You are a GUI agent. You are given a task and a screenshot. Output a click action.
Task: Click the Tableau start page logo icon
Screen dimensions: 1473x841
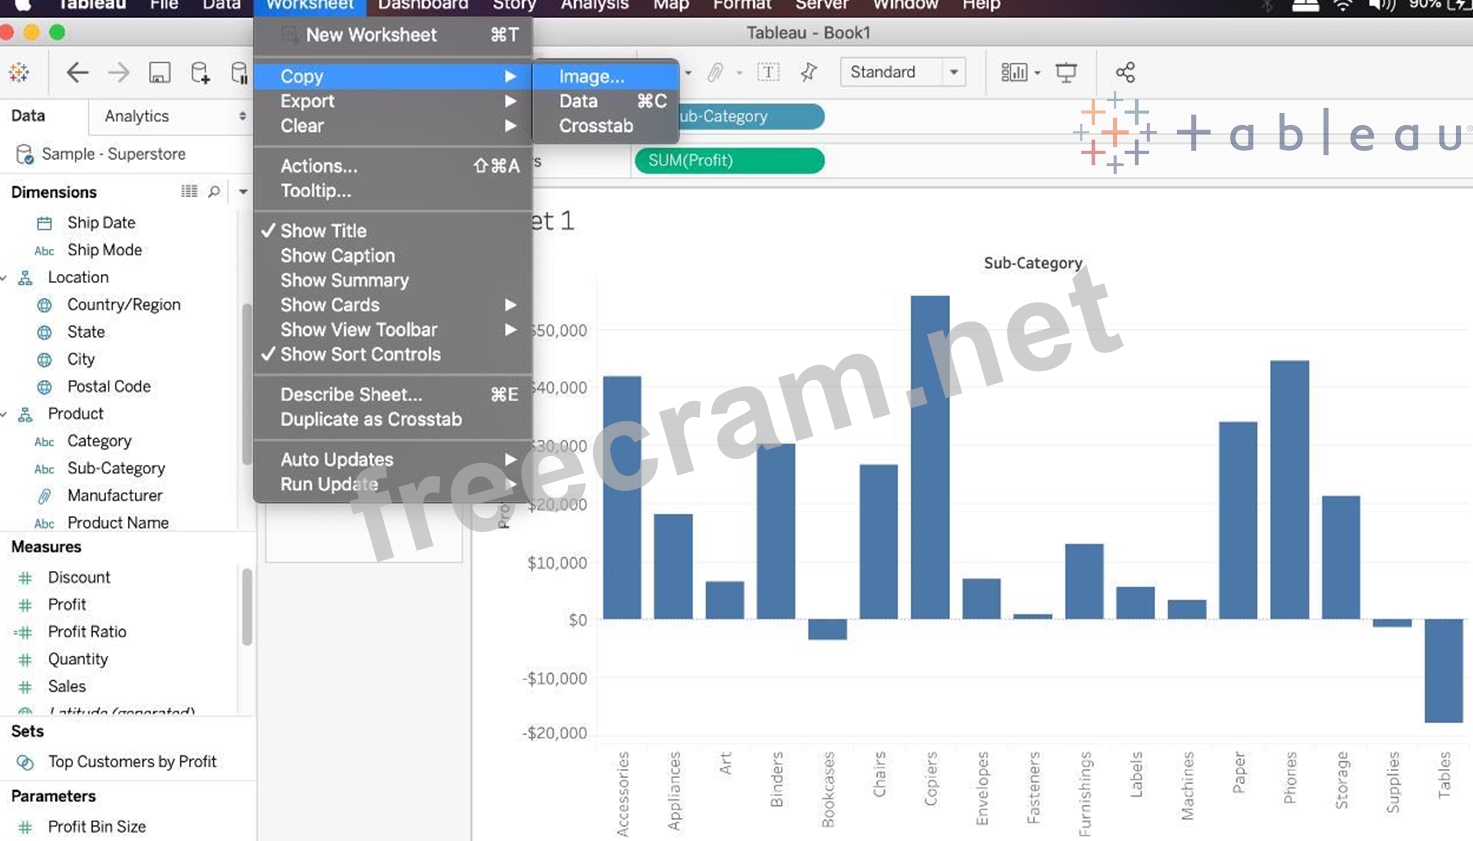pyautogui.click(x=19, y=72)
